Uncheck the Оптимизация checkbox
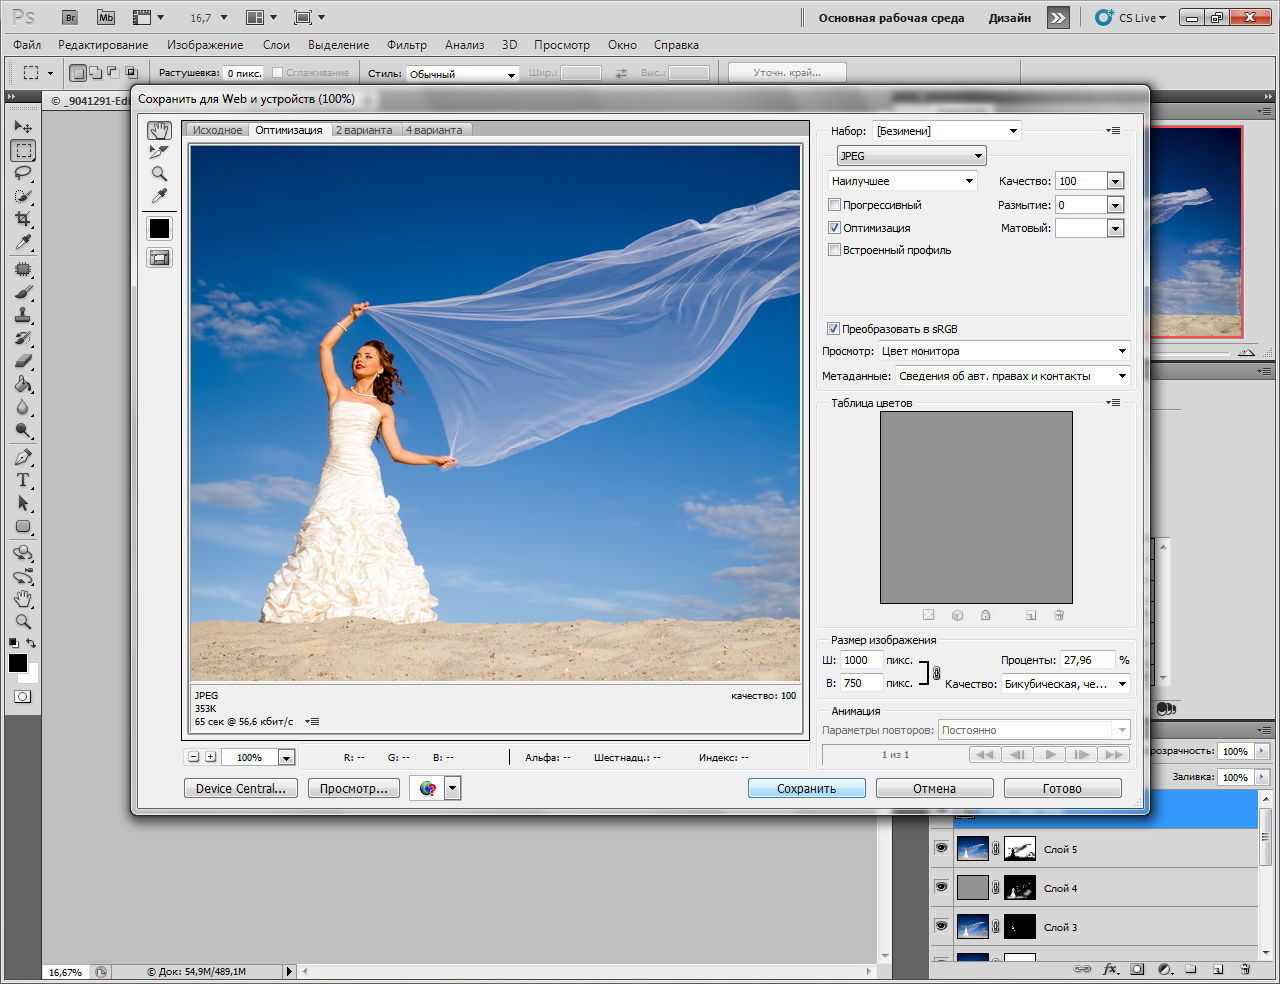The image size is (1280, 984). point(834,228)
